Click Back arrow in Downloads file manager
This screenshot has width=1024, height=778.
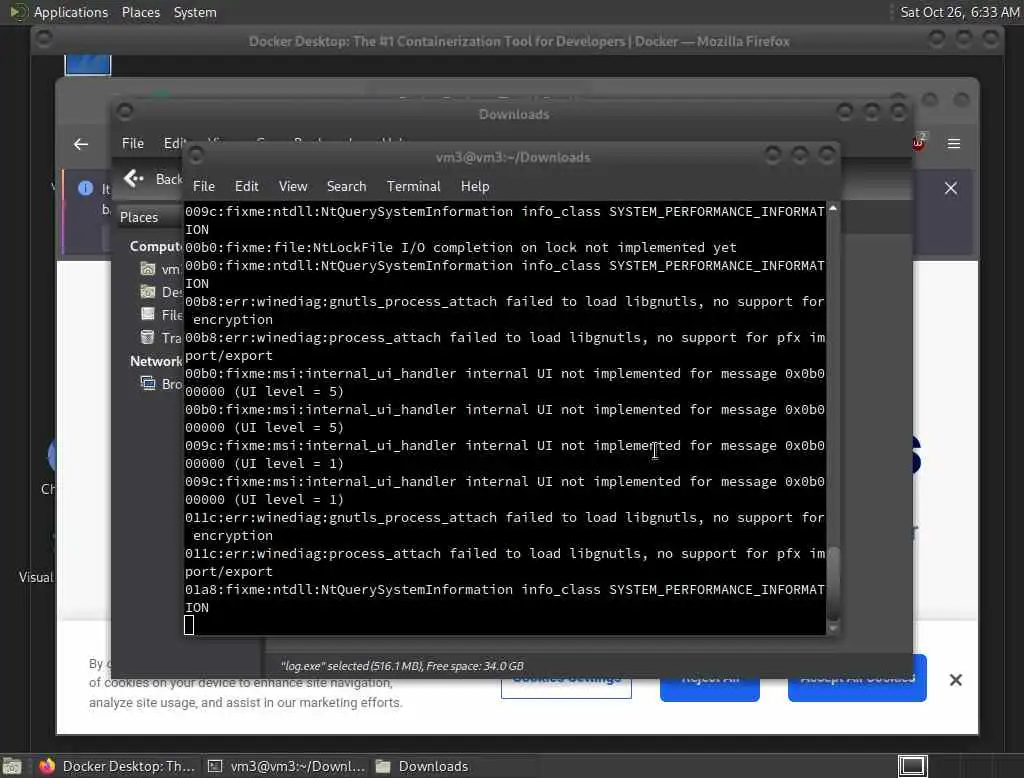coord(134,178)
